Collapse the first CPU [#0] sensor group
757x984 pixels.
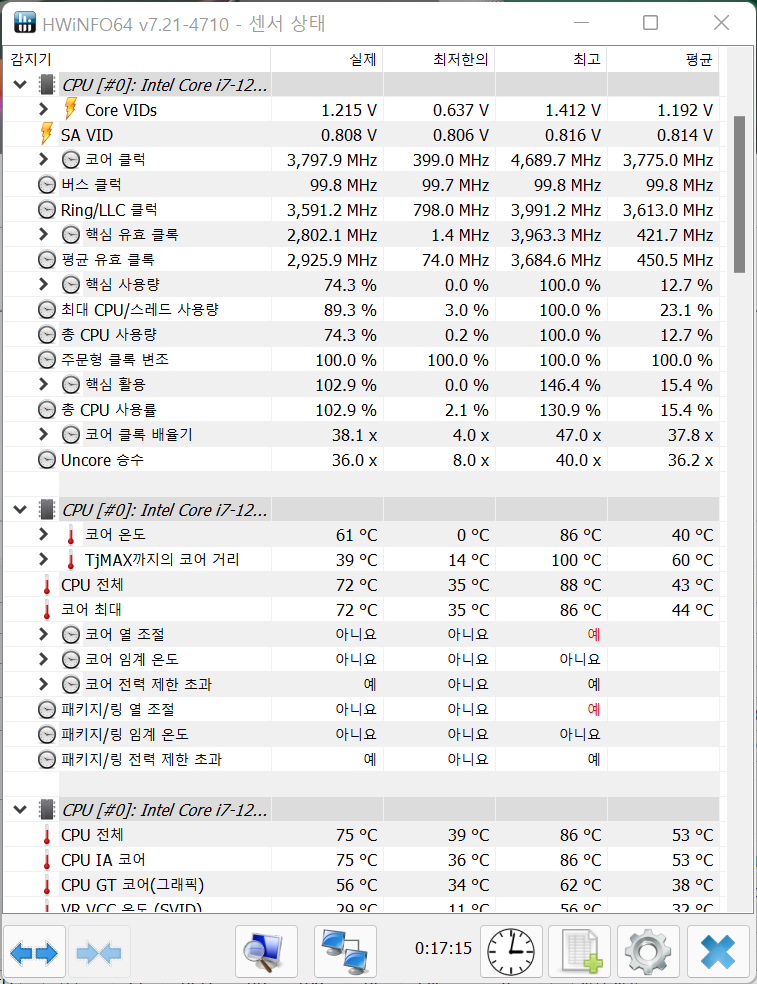tap(20, 85)
